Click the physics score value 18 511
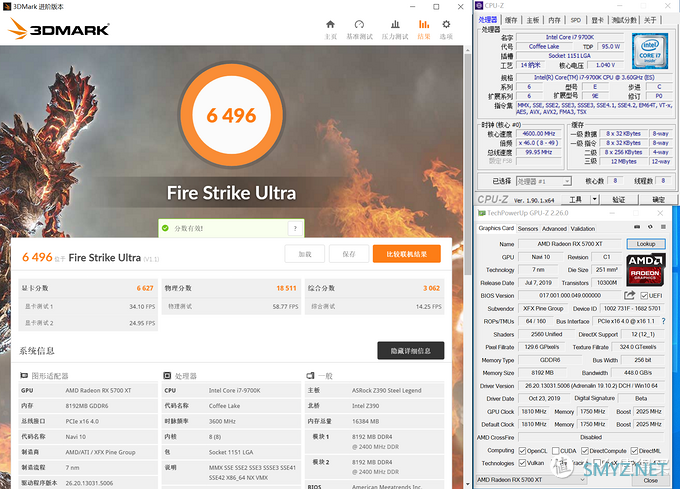The height and width of the screenshot is (489, 680). pos(286,288)
